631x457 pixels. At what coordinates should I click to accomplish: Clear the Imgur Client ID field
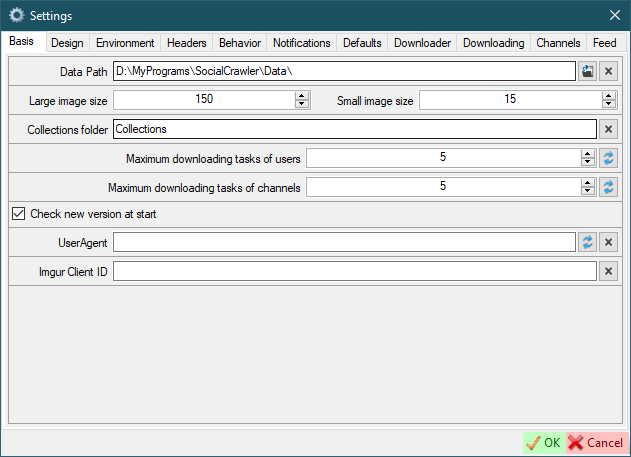pos(608,271)
